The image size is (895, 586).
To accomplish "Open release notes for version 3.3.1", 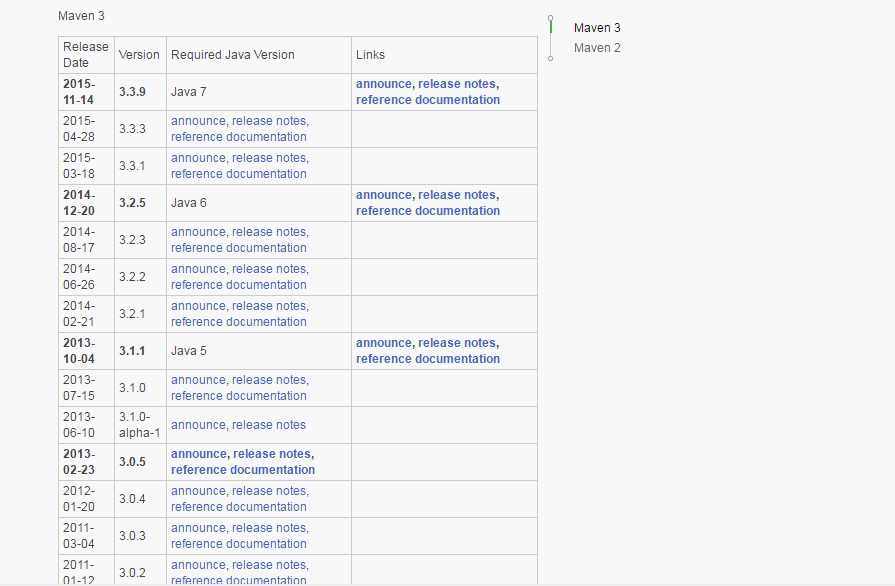I will coord(268,158).
